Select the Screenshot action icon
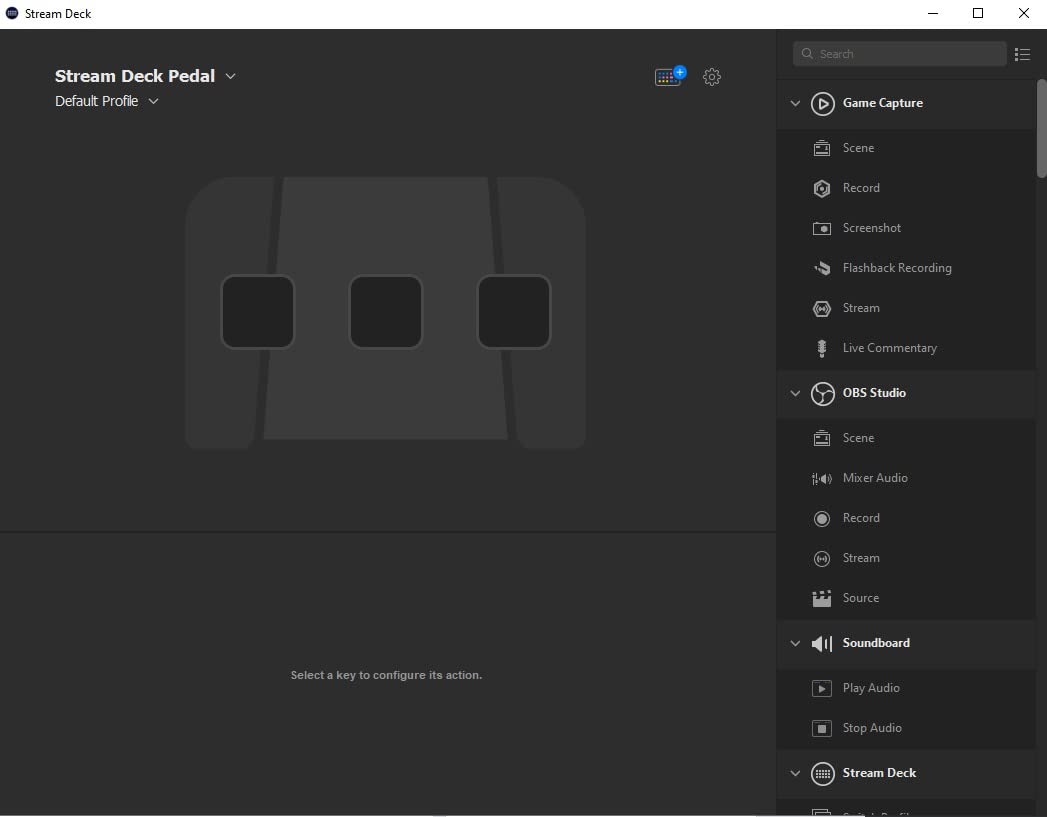Image resolution: width=1047 pixels, height=817 pixels. [821, 228]
